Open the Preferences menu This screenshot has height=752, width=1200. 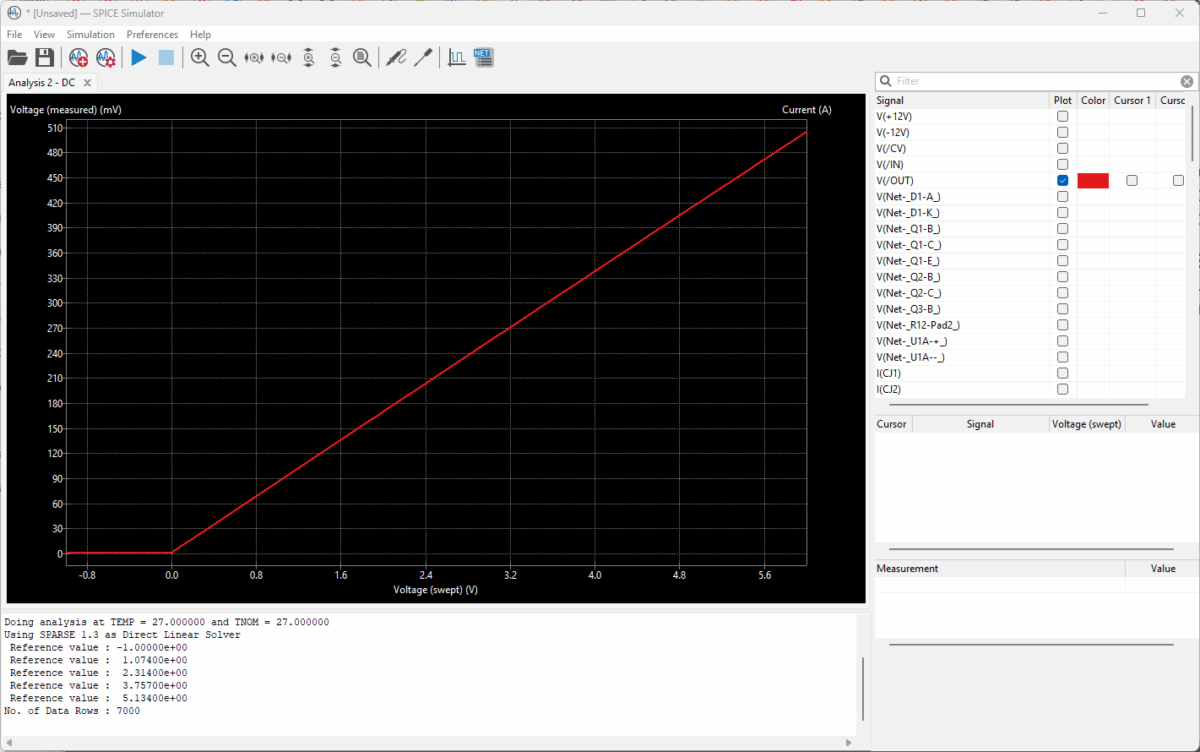[x=152, y=34]
